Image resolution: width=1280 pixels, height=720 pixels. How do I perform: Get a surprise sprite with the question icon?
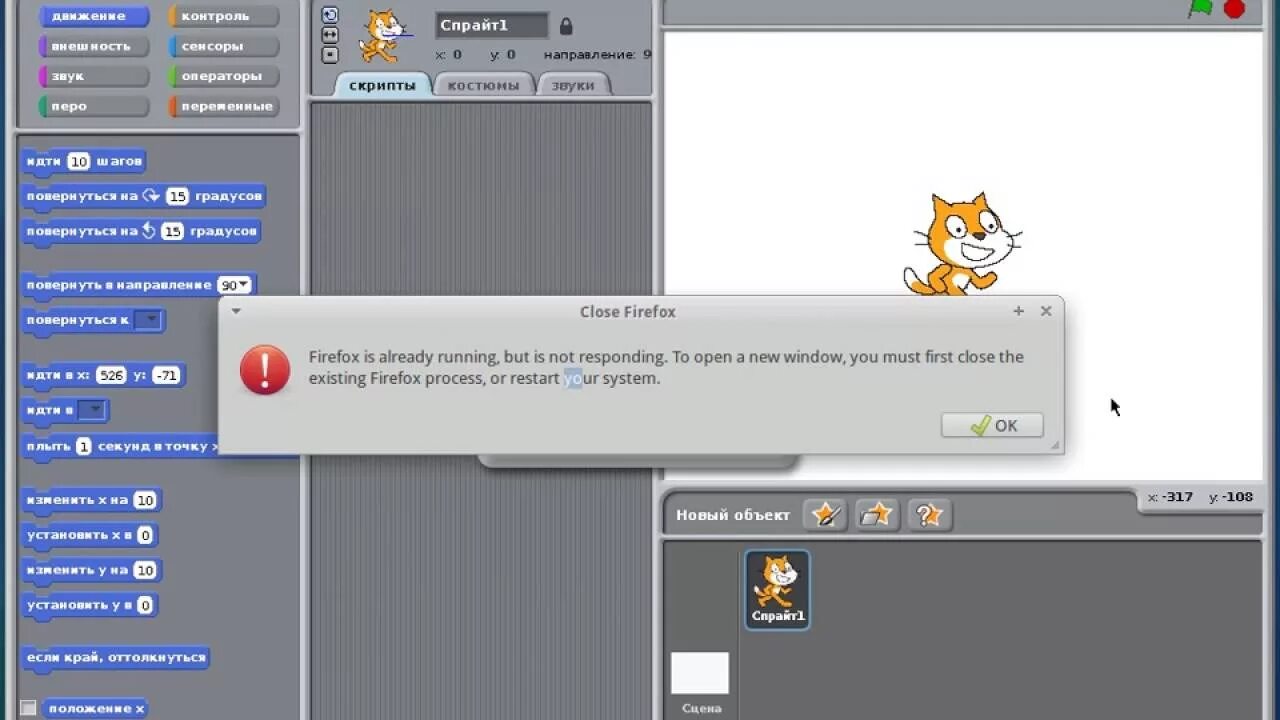point(928,514)
